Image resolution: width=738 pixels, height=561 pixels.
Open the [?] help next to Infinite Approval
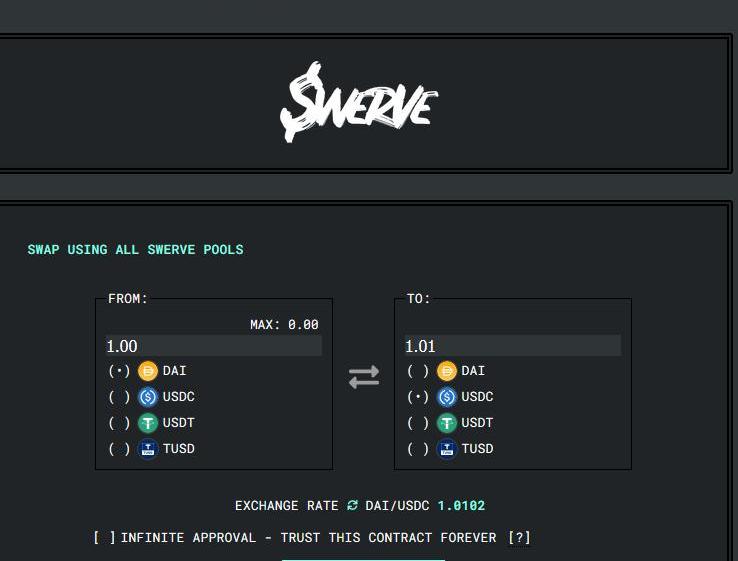tap(519, 538)
